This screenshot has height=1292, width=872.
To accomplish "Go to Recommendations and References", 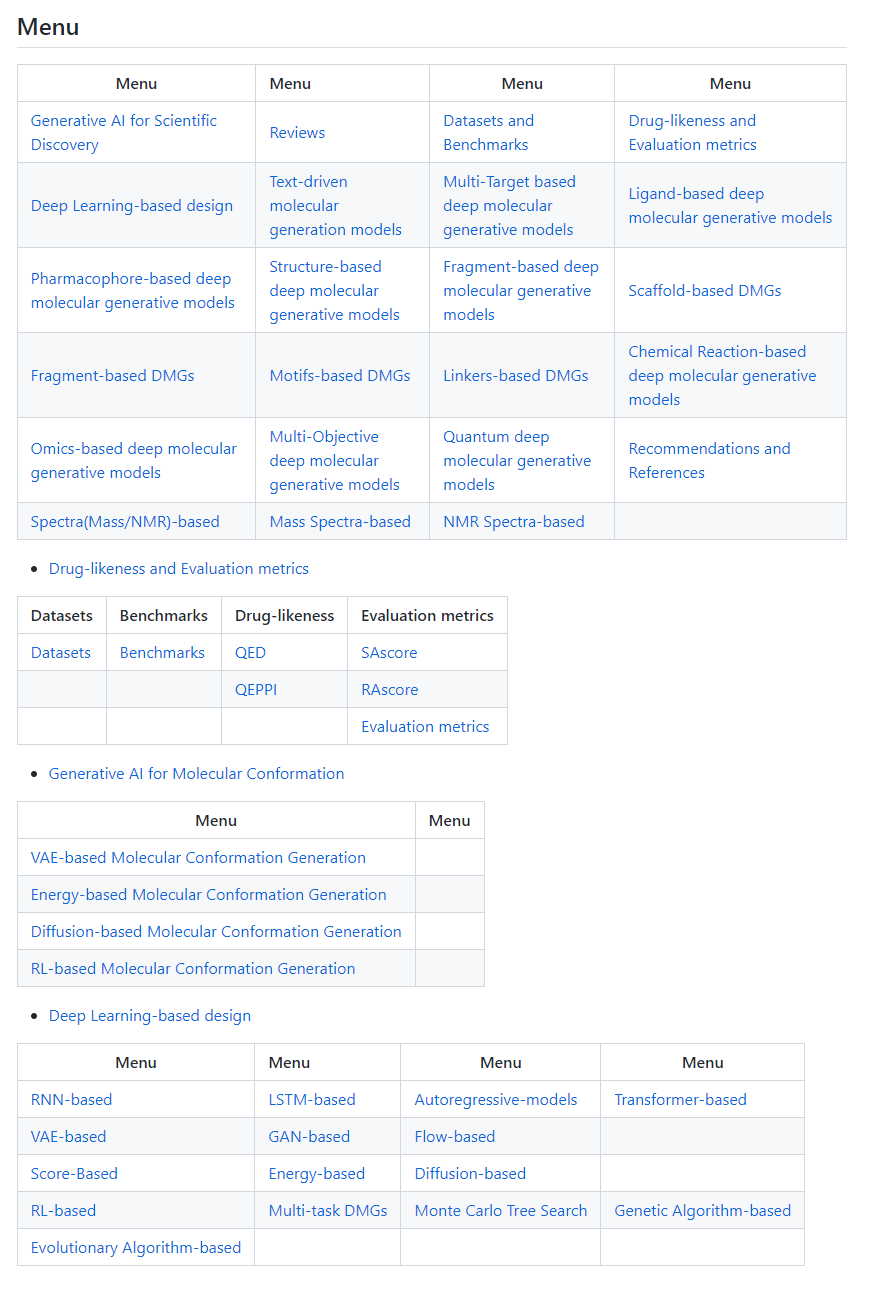I will 709,460.
